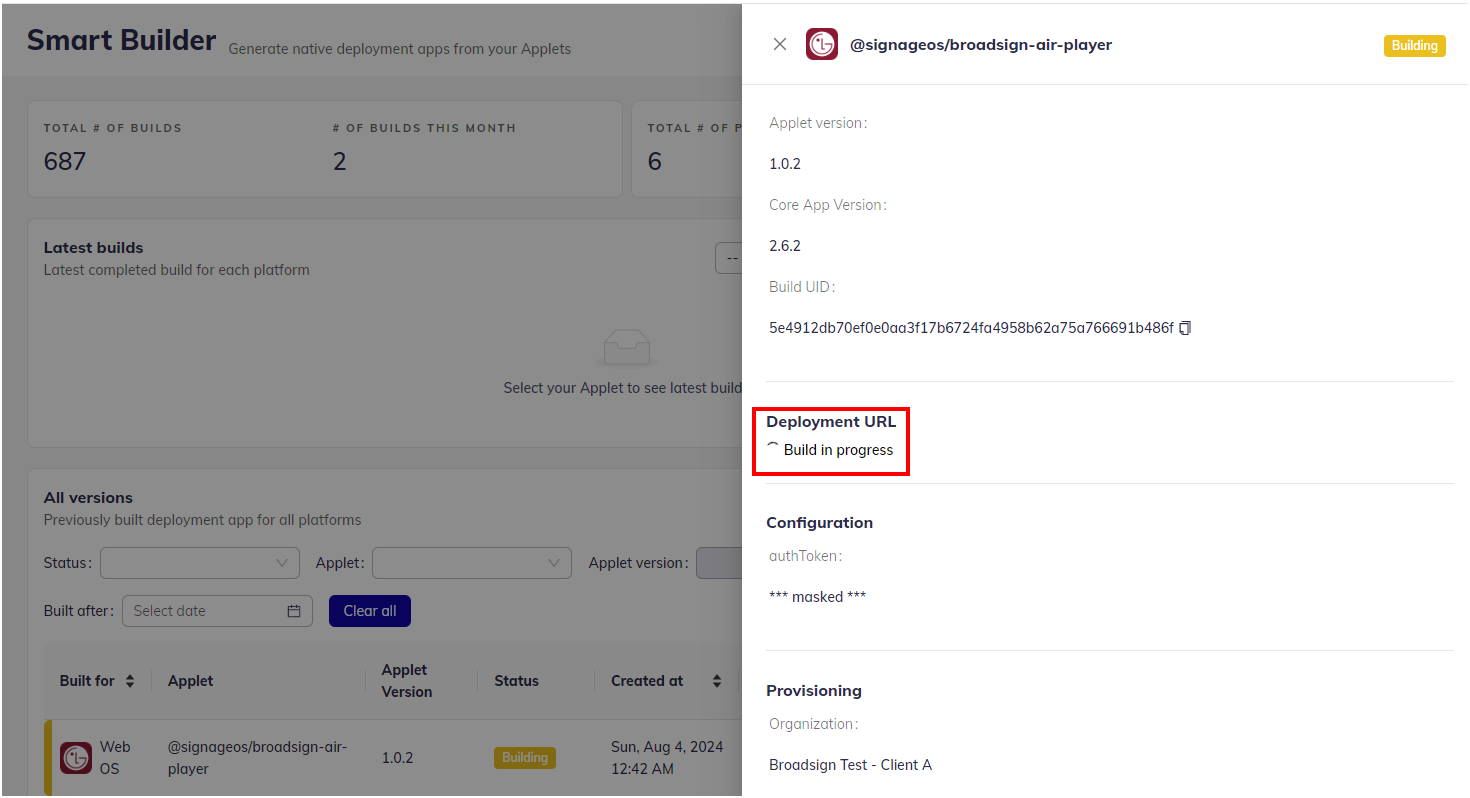Select the Build UID hash text
Viewport: 1470px width, 798px height.
pos(970,328)
